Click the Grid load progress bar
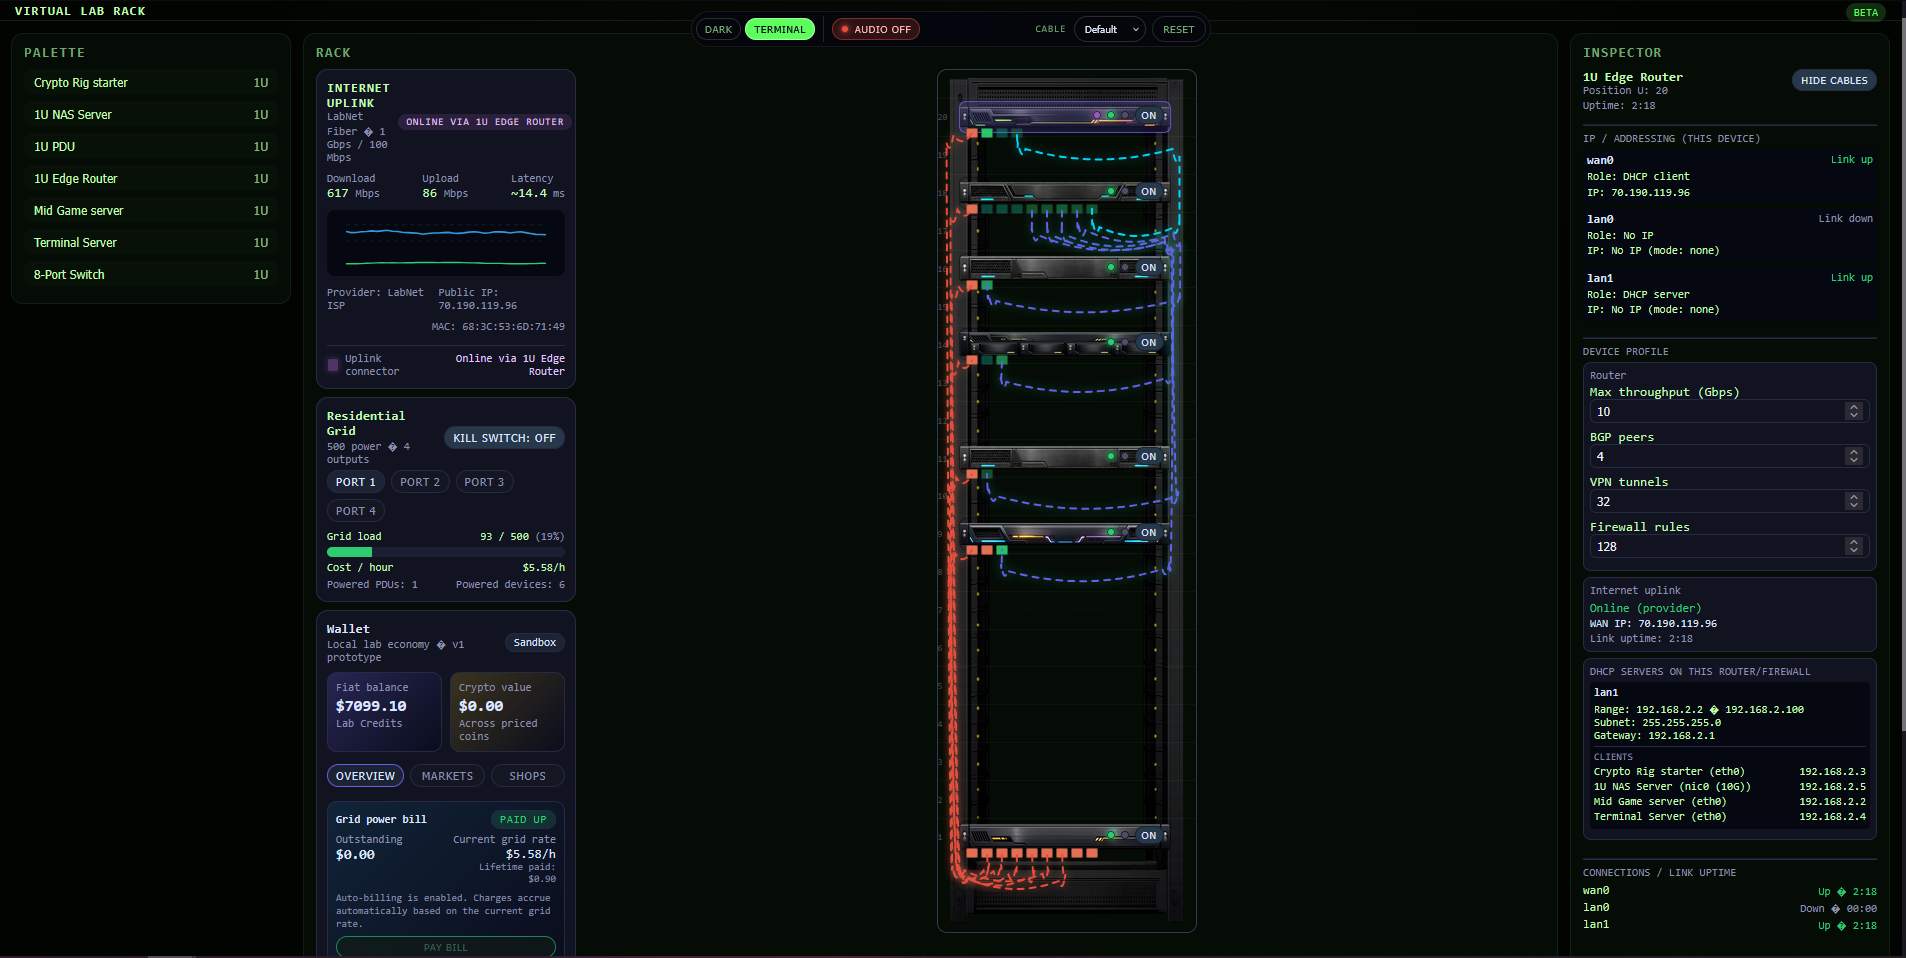Screen dimensions: 1906x958 tap(445, 551)
